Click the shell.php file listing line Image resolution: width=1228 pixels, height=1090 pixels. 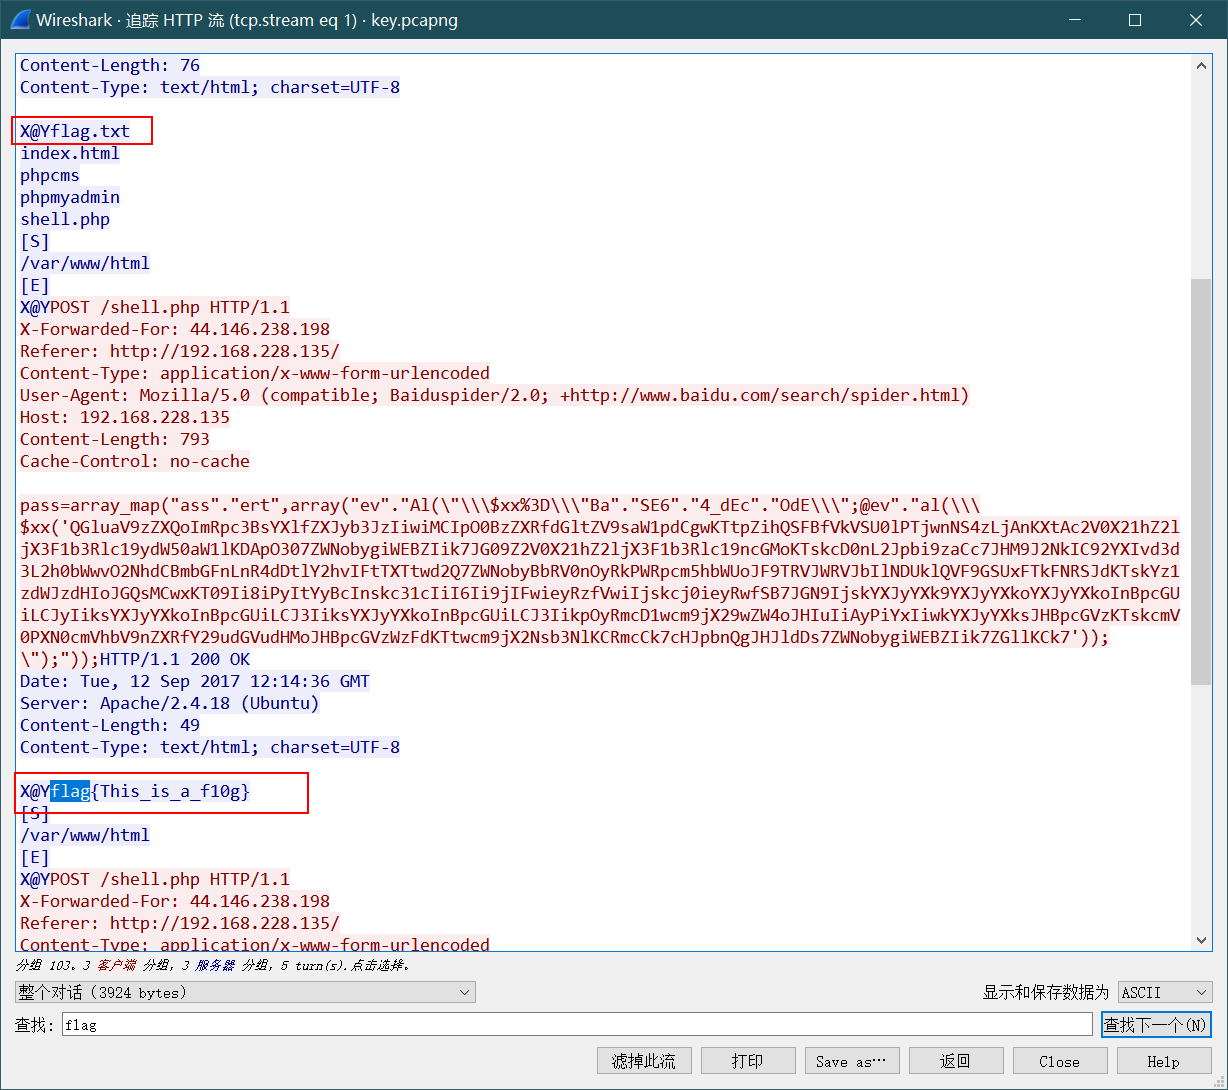(x=65, y=219)
